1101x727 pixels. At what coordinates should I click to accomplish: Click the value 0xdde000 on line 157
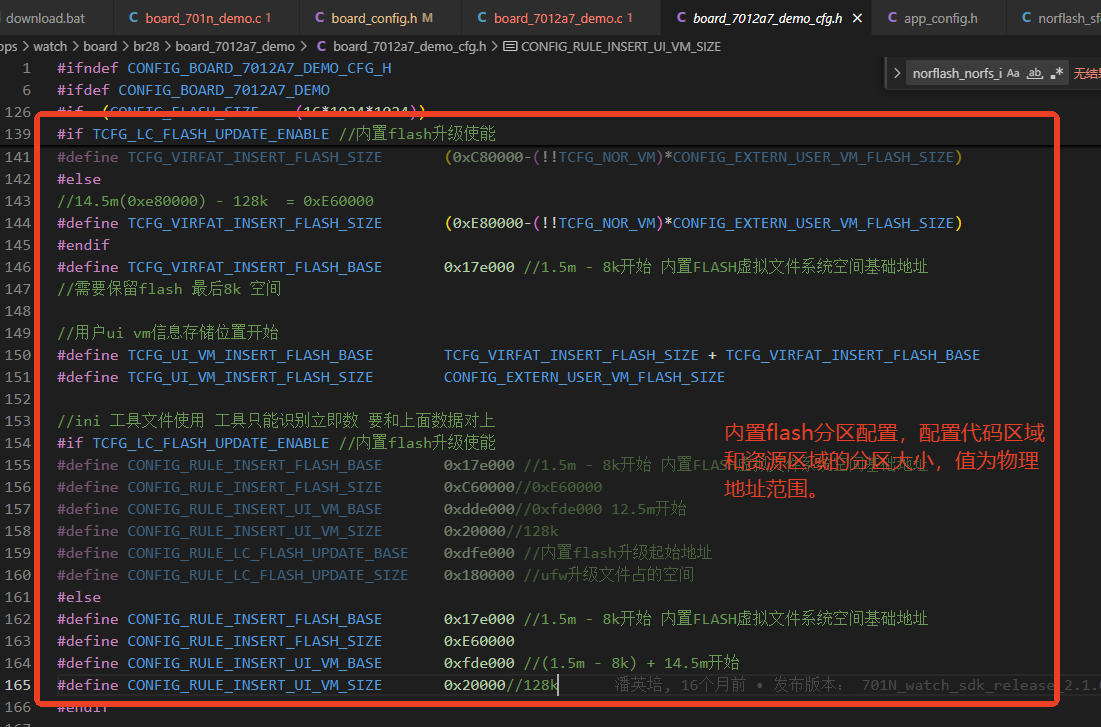pos(479,509)
